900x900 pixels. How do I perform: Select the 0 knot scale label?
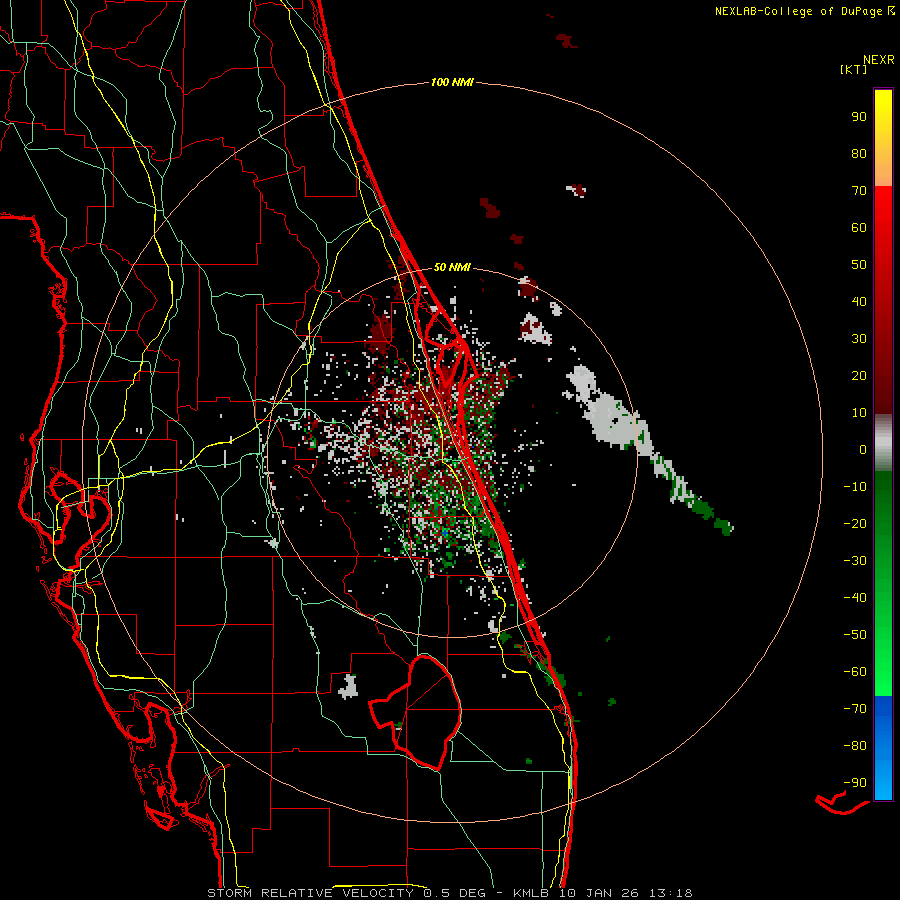click(x=863, y=450)
